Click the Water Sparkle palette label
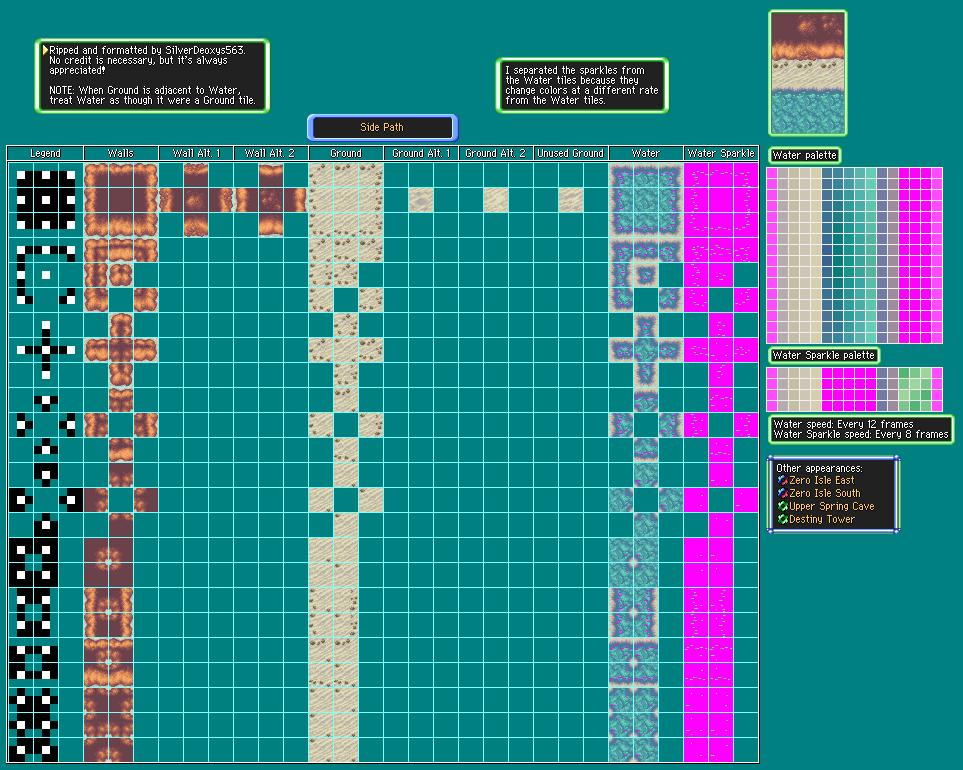The height and width of the screenshot is (770, 963). coord(824,355)
